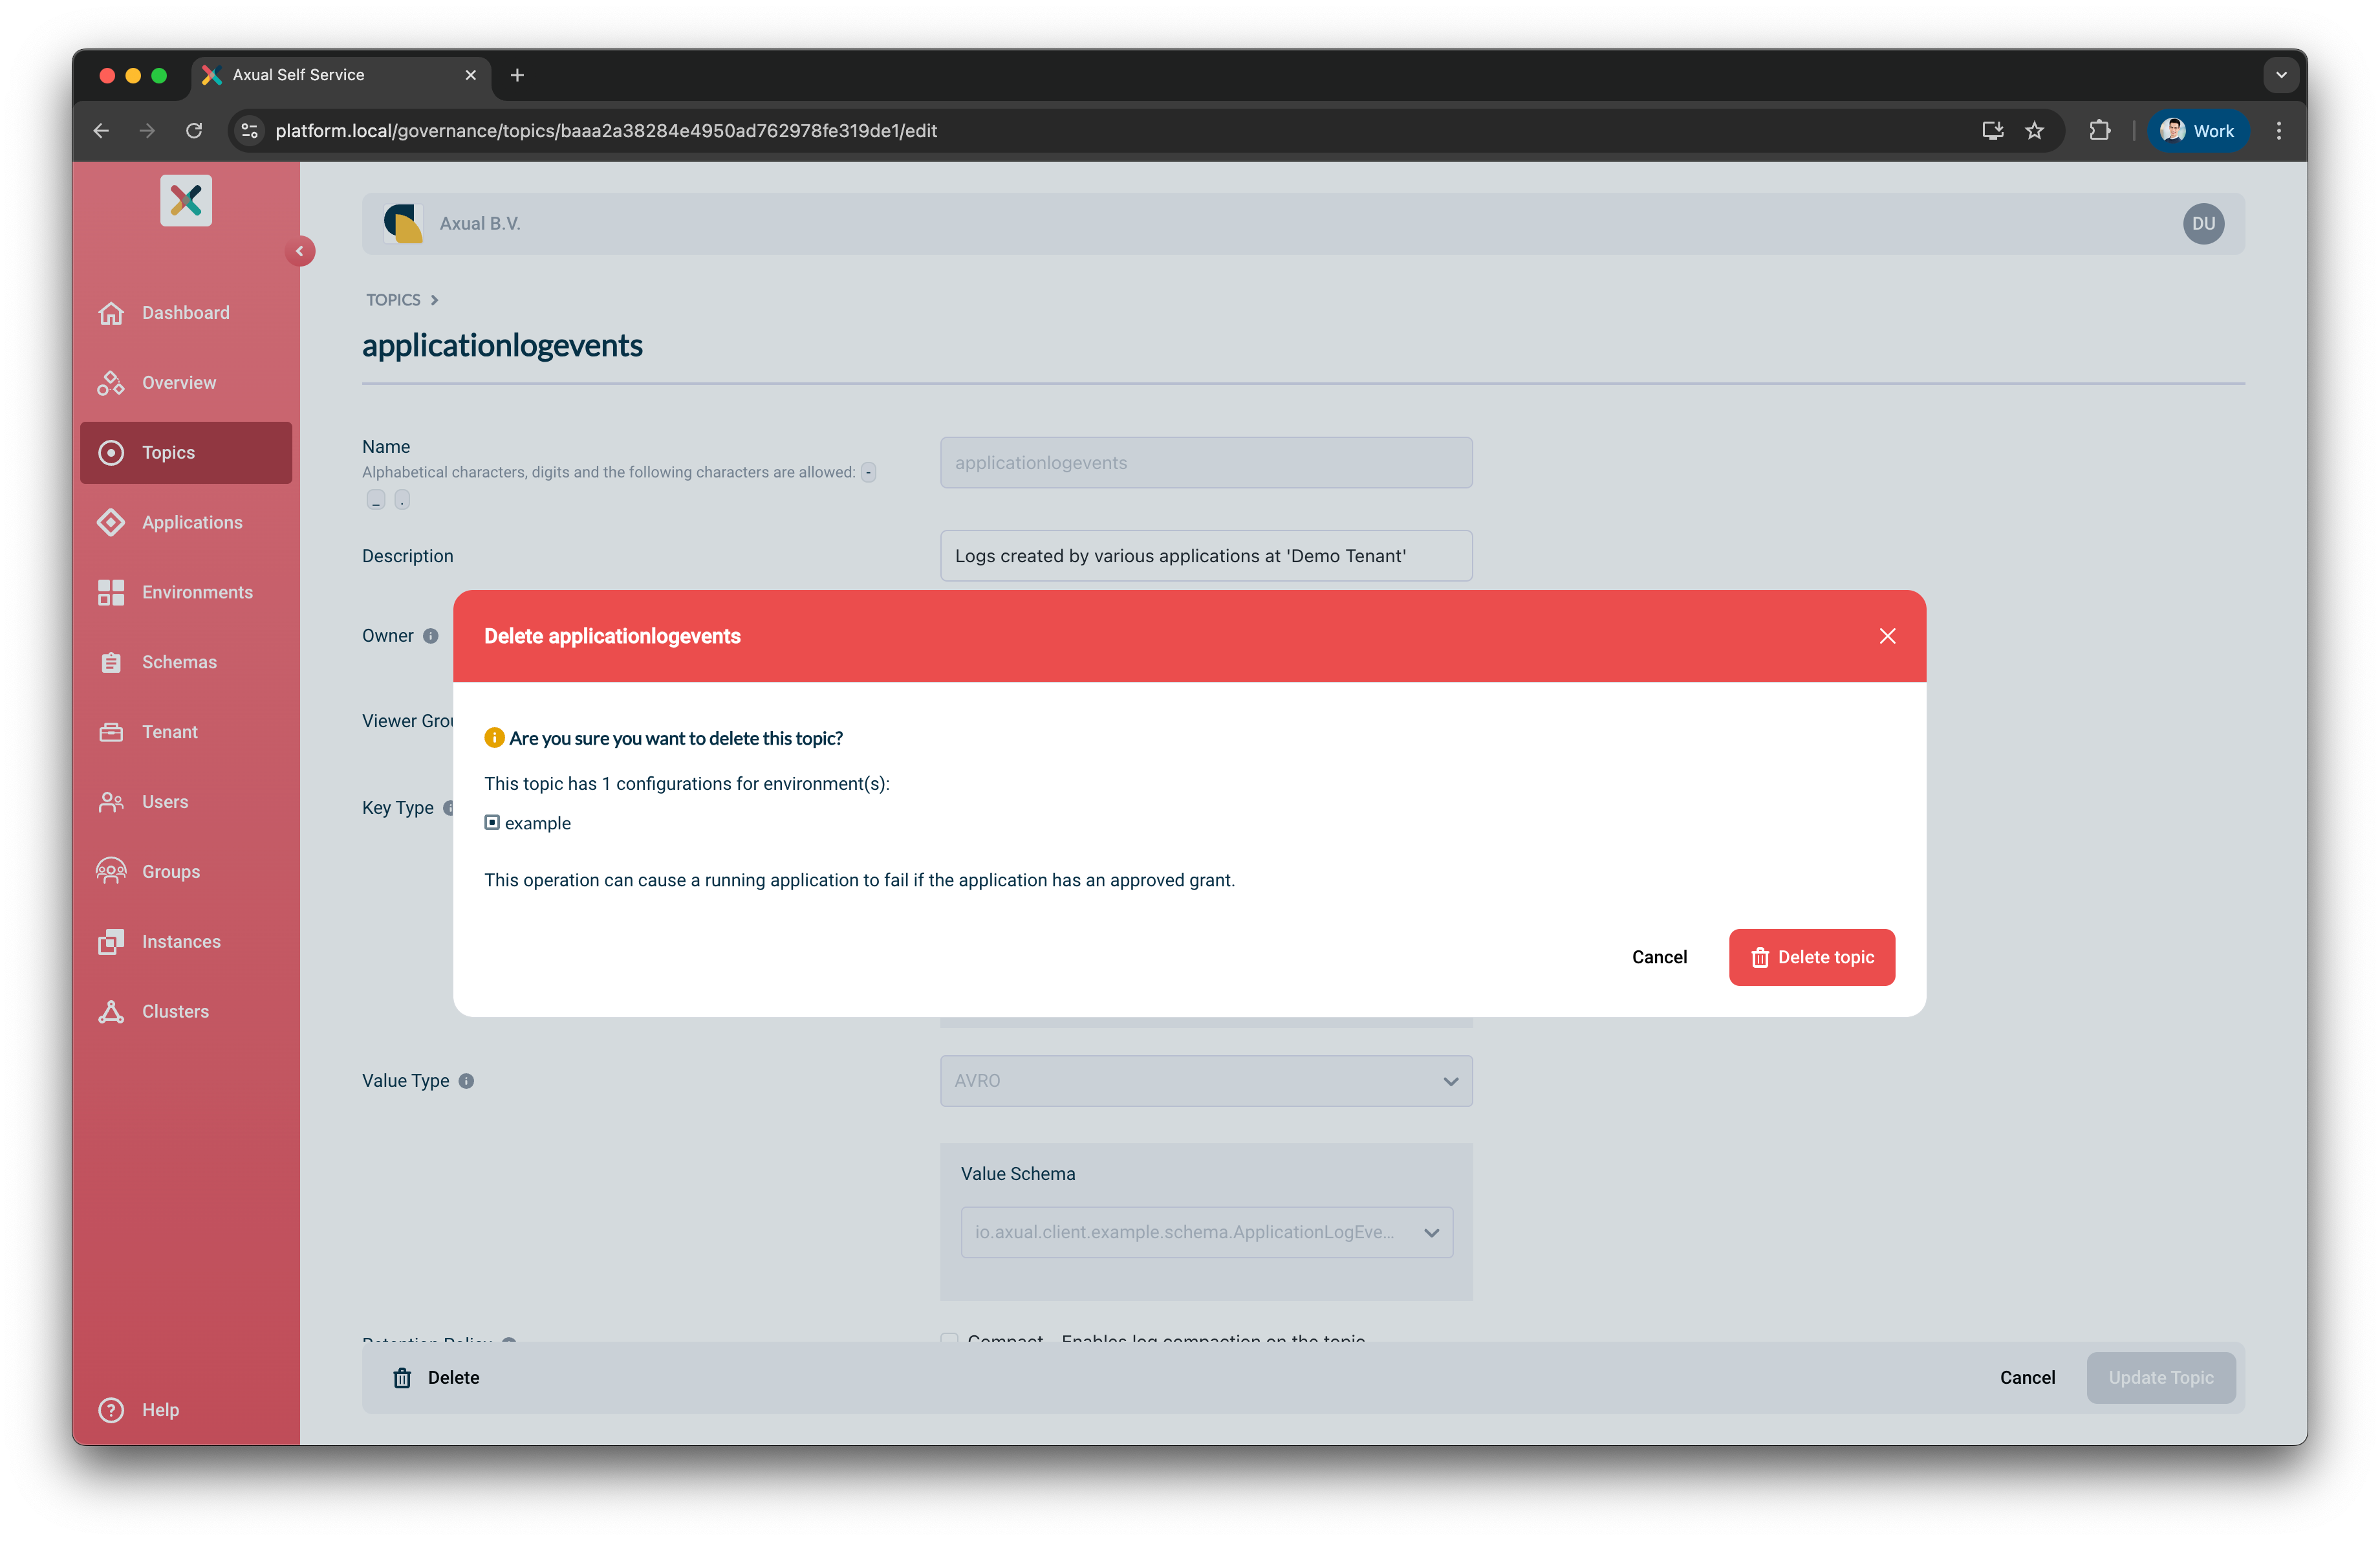Collapse the red sidebar with the chevron
Viewport: 2380px width, 1541px height.
click(300, 251)
